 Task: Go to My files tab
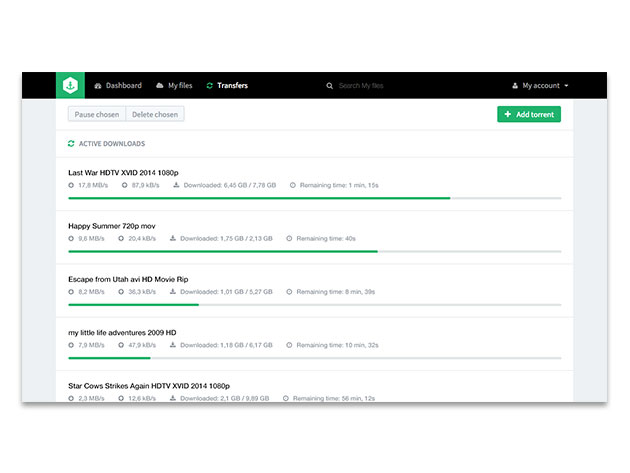174,86
